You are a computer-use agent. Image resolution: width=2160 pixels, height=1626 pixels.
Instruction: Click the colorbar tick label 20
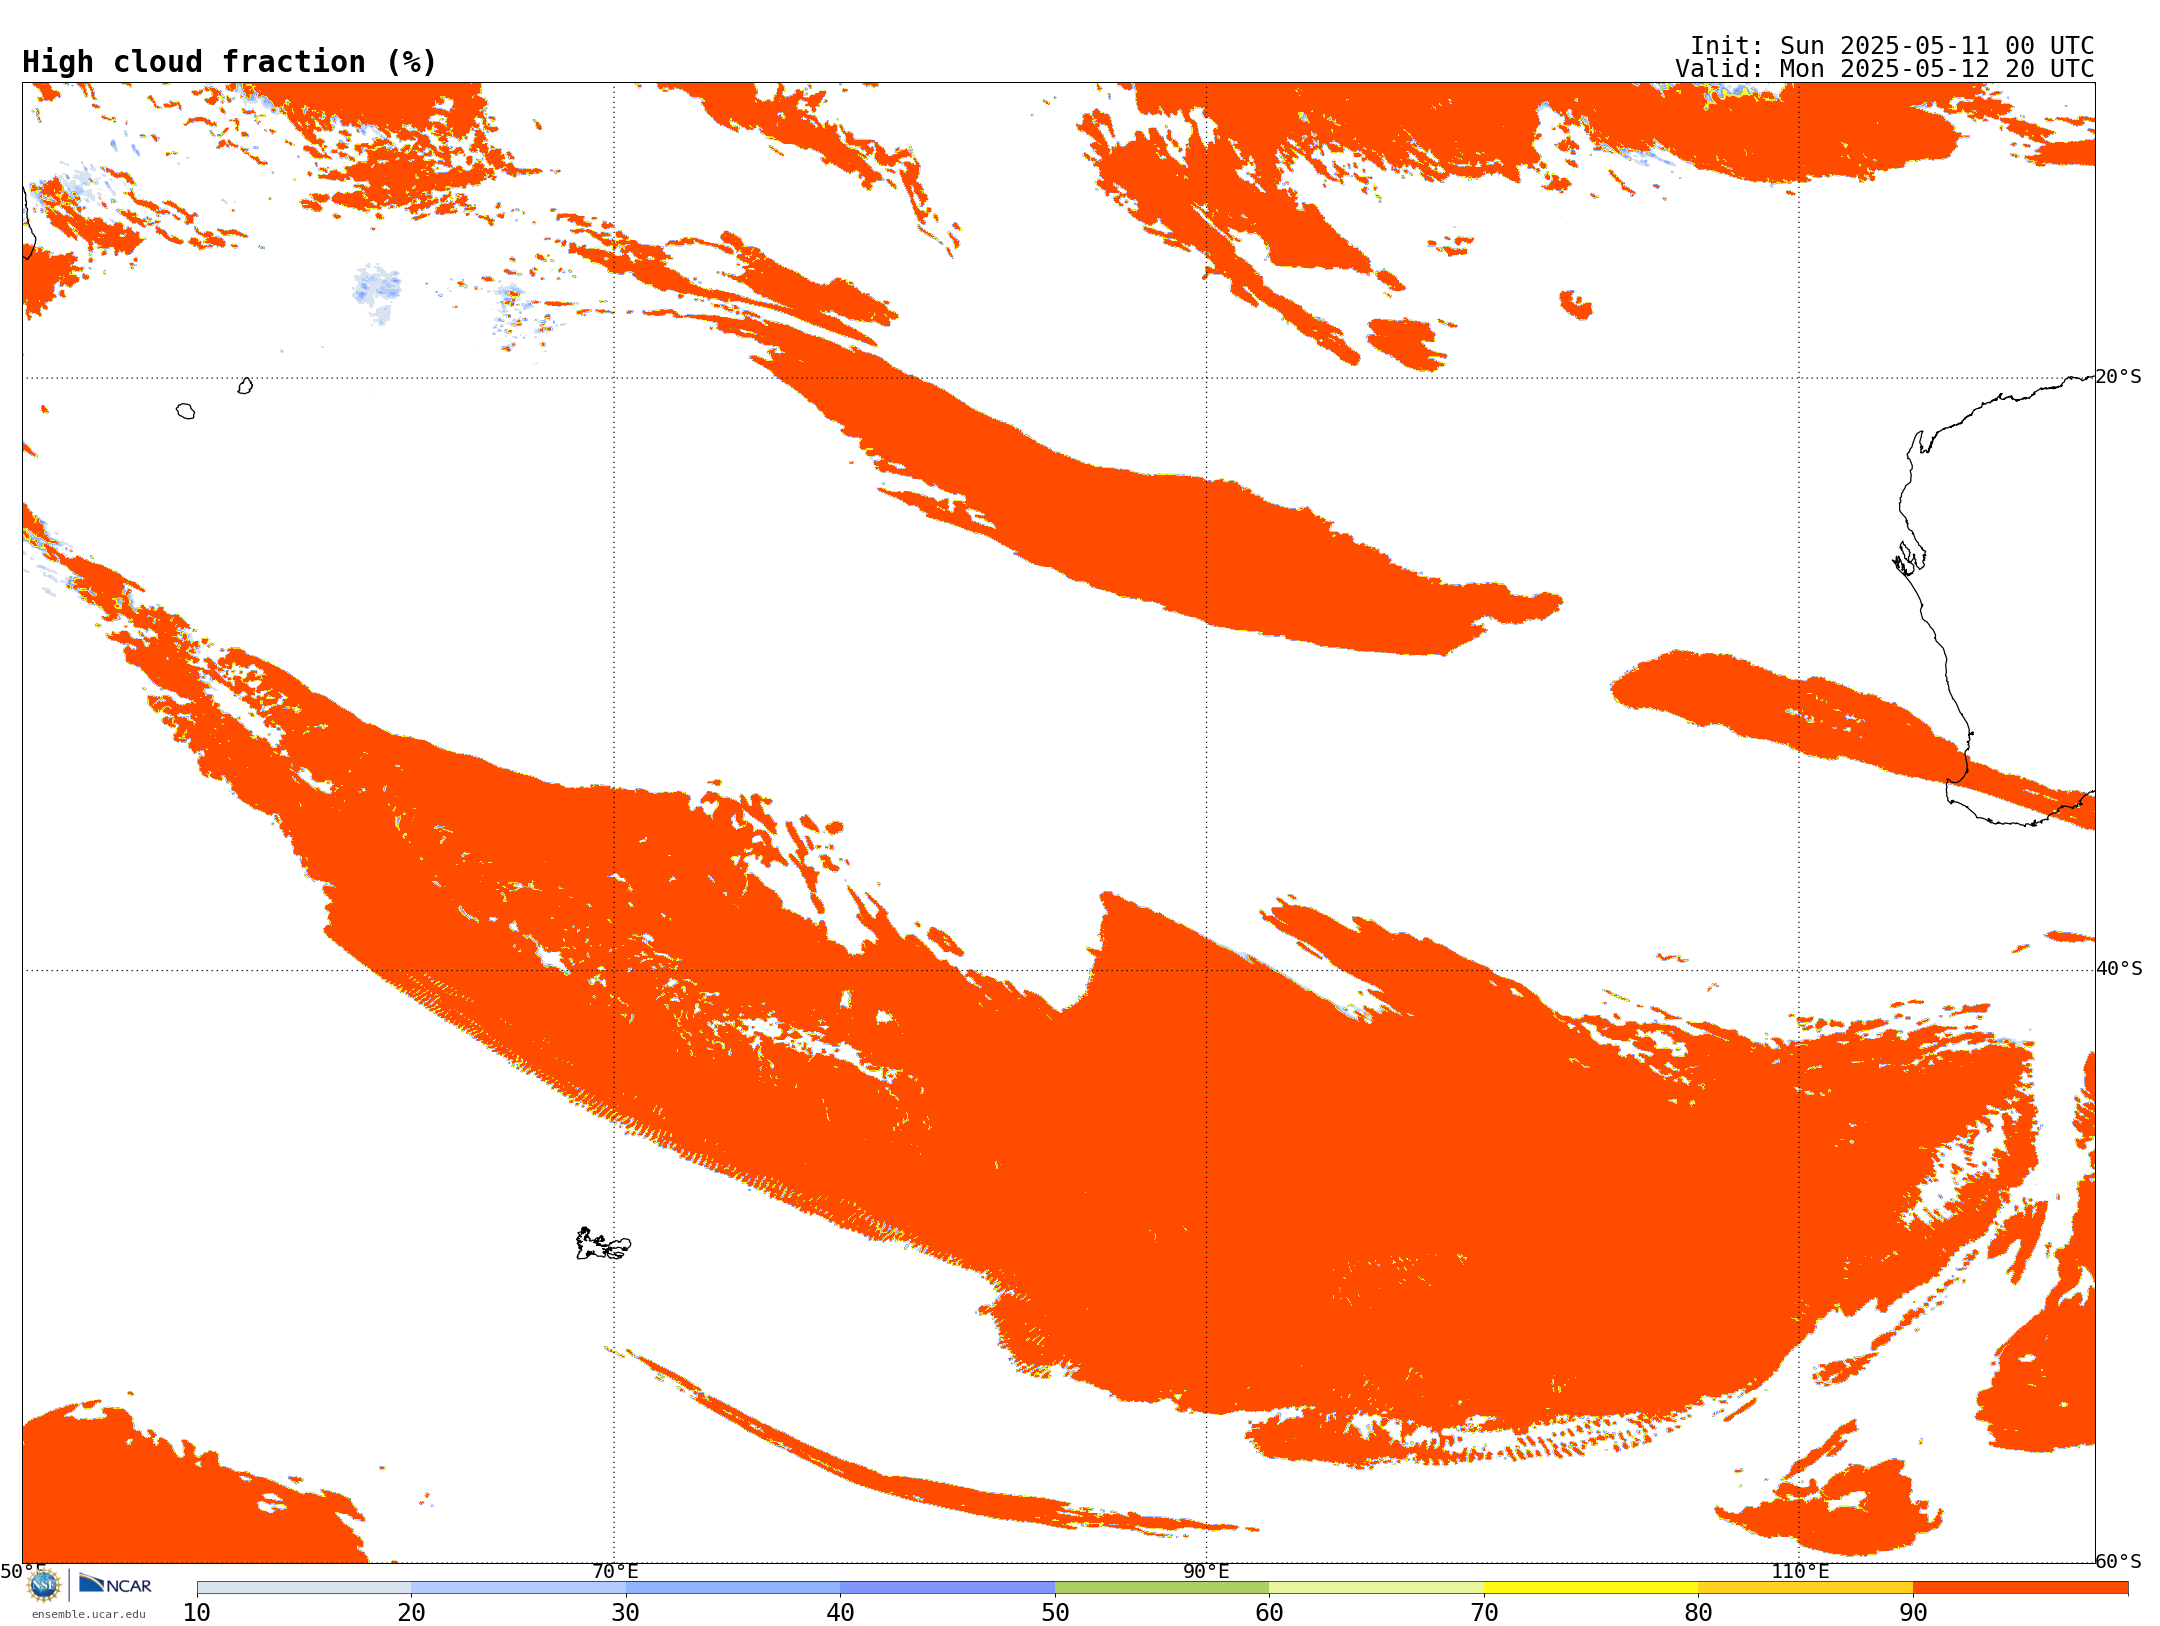[x=411, y=1613]
